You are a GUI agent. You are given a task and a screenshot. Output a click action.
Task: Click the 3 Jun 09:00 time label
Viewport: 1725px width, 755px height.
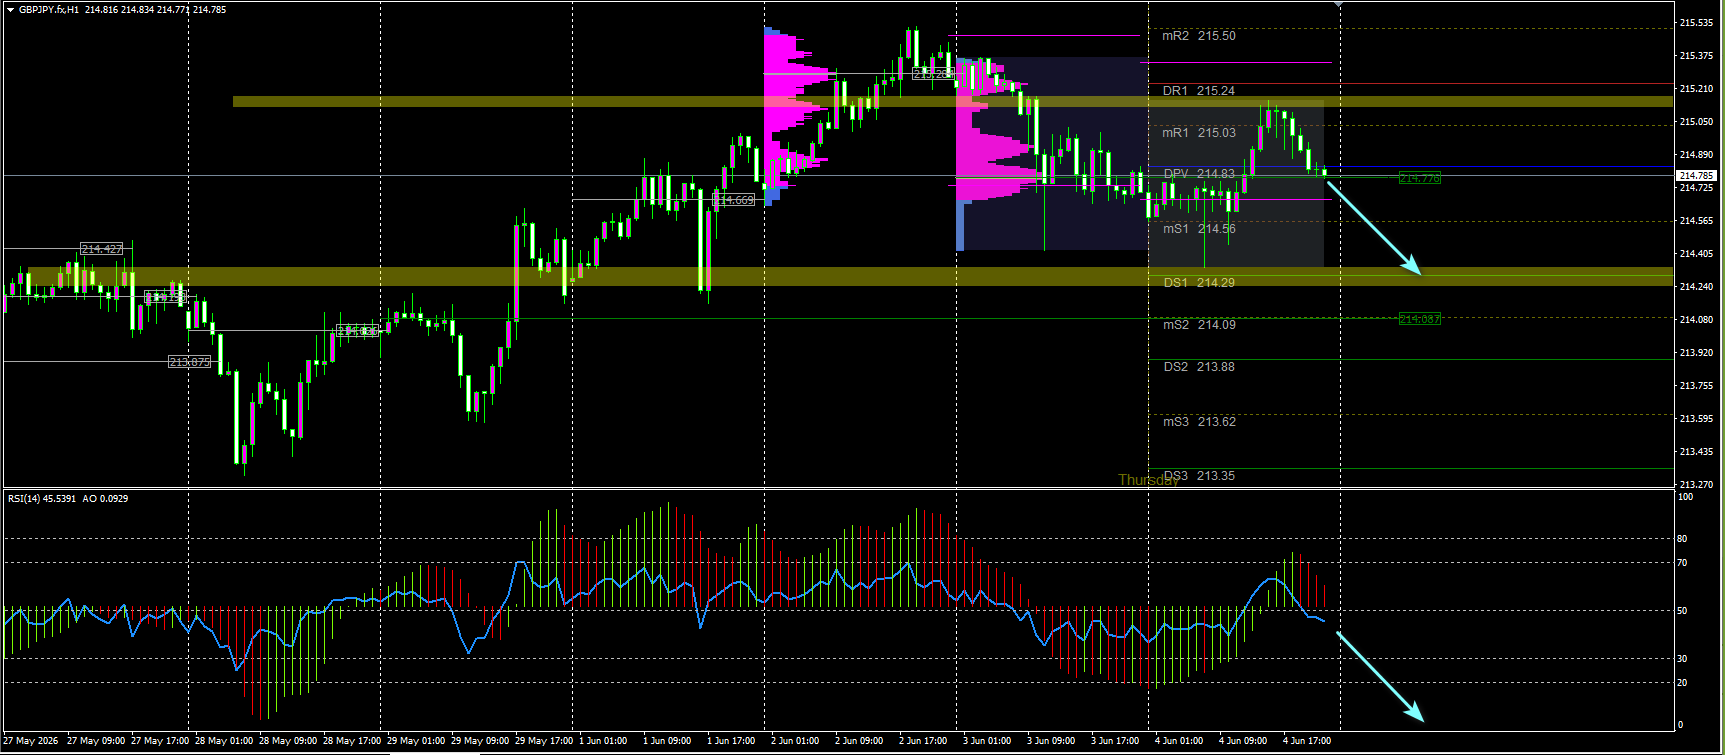(x=1051, y=741)
